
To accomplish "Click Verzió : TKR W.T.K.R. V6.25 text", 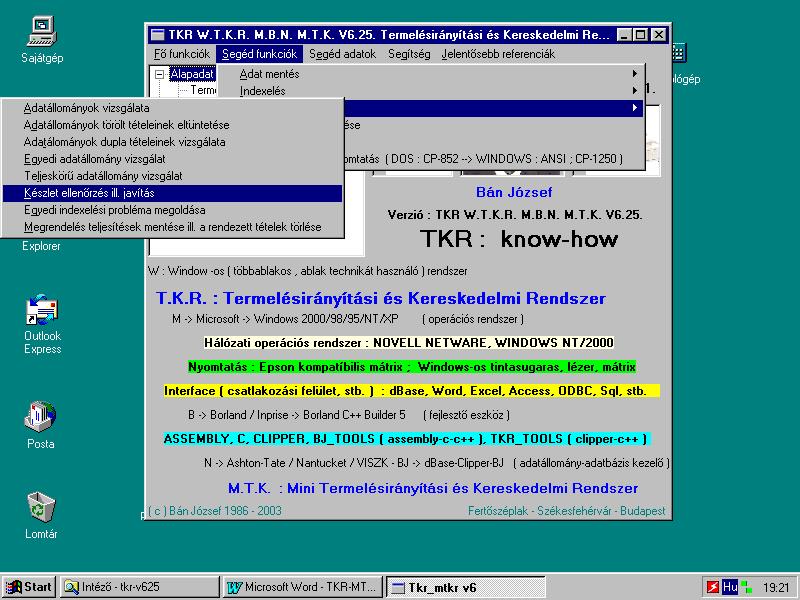I will (514, 215).
